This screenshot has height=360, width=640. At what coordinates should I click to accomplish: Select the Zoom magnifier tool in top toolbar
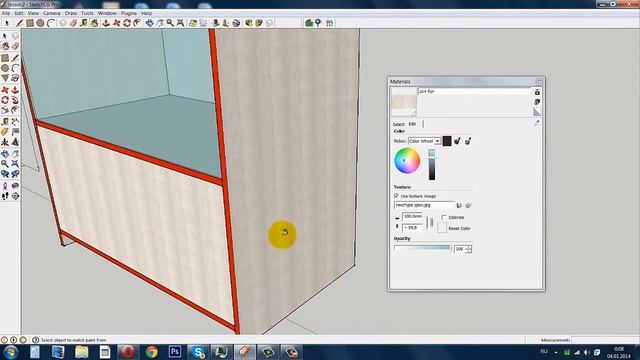click(170, 23)
